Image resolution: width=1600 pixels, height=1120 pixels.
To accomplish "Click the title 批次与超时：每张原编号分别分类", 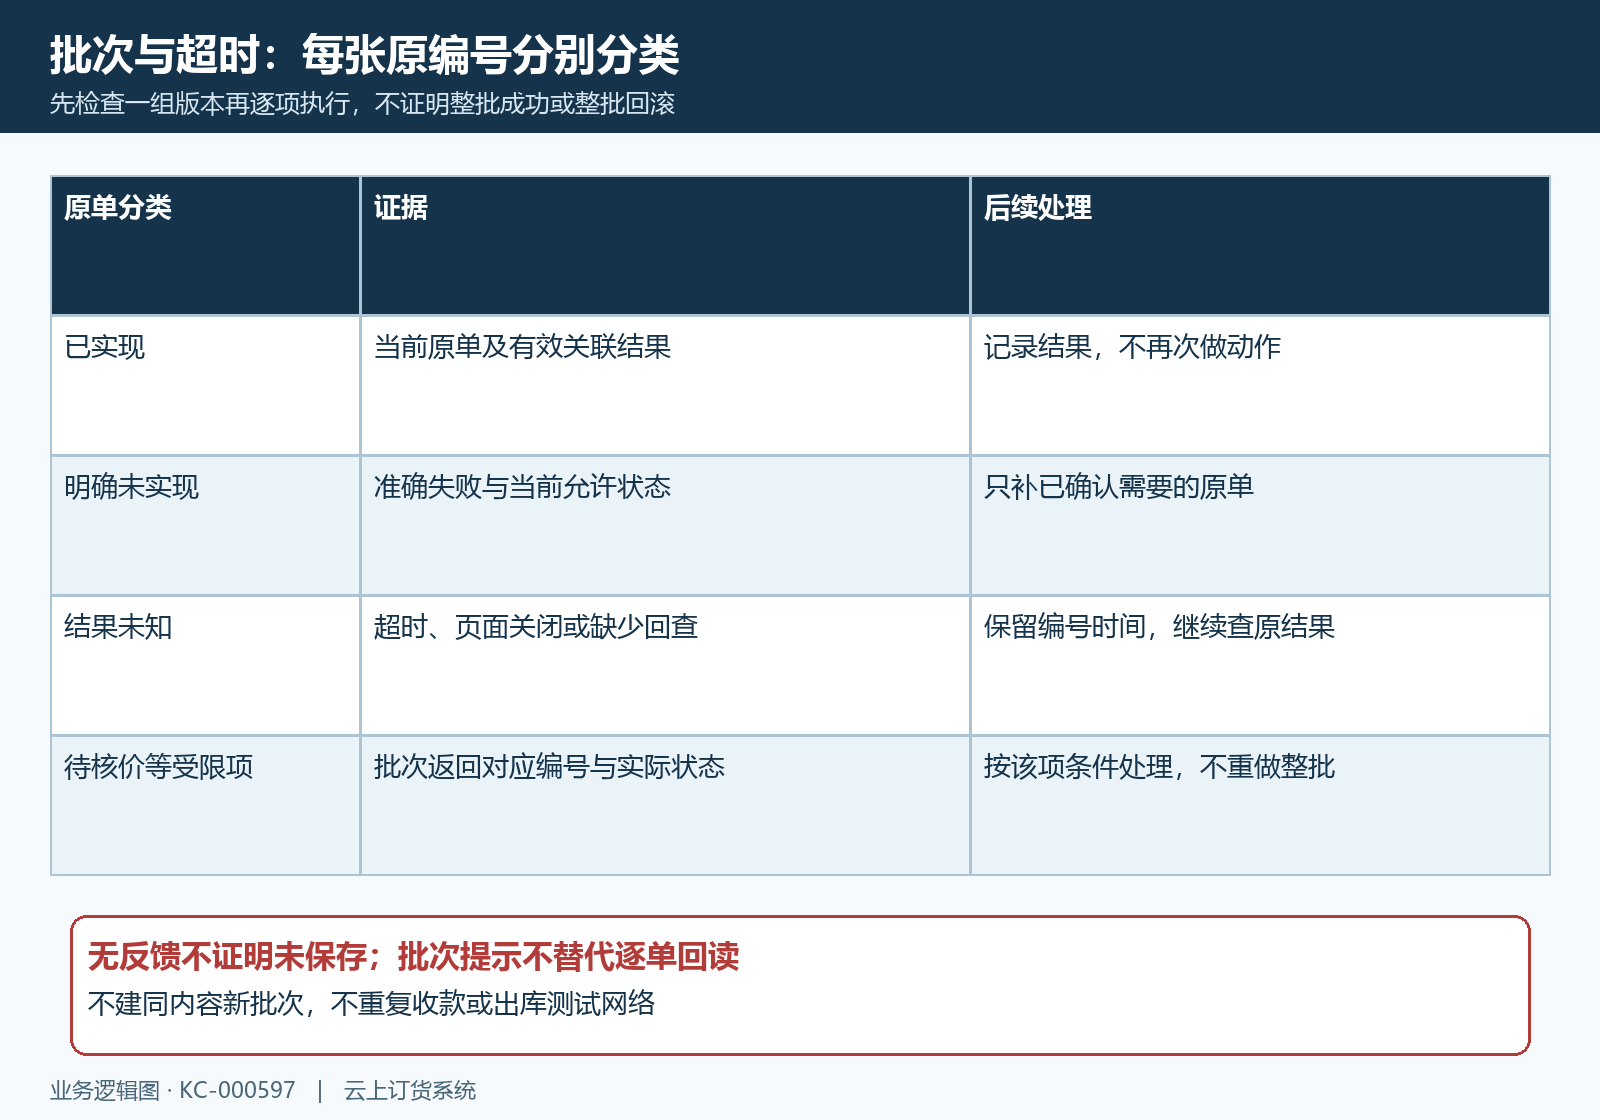I will click(365, 55).
